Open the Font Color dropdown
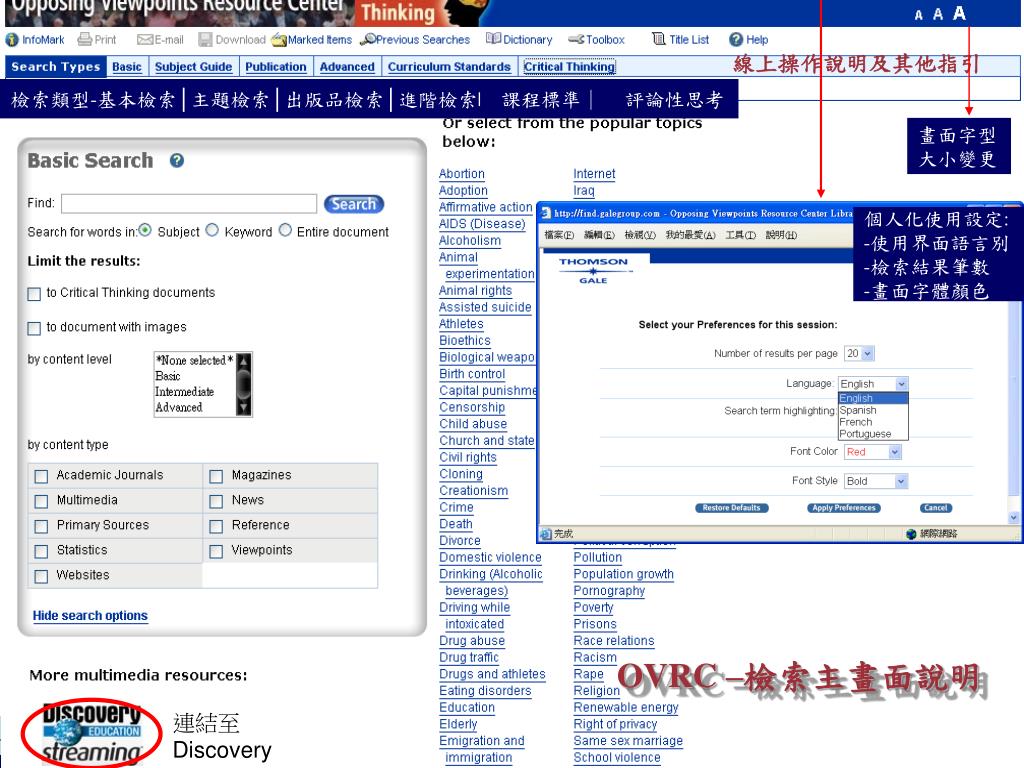The width and height of the screenshot is (1024, 768). 872,452
